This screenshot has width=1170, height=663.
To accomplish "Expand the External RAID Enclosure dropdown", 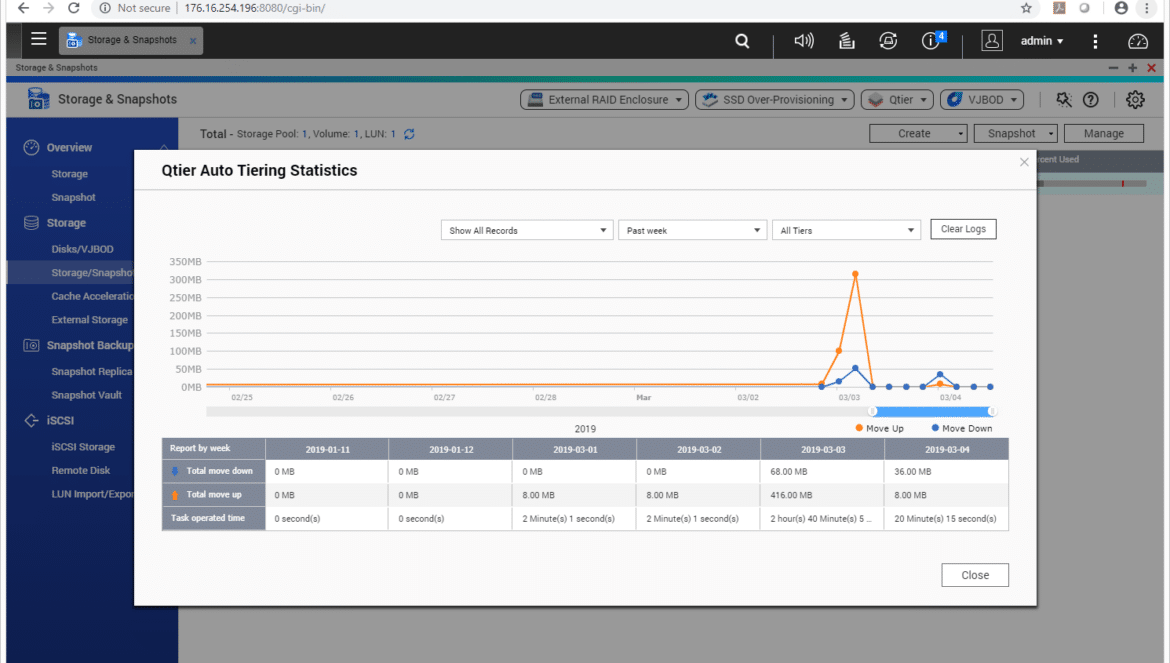I will coord(604,100).
